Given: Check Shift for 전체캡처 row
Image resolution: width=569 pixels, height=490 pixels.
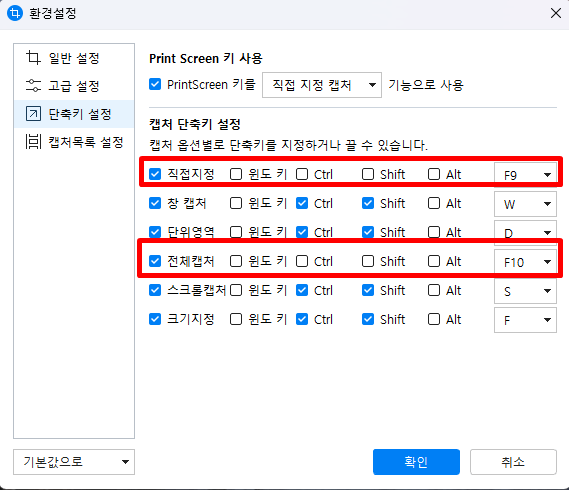Looking at the screenshot, I should point(368,261).
